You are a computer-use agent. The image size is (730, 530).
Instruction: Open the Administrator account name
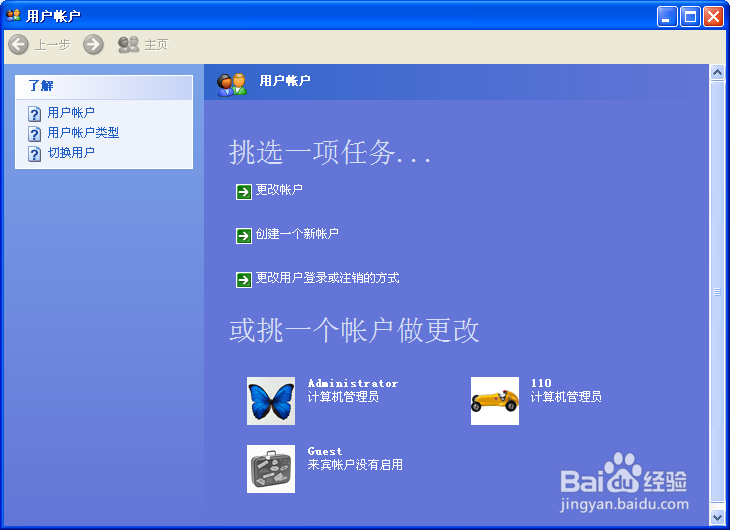[x=353, y=383]
